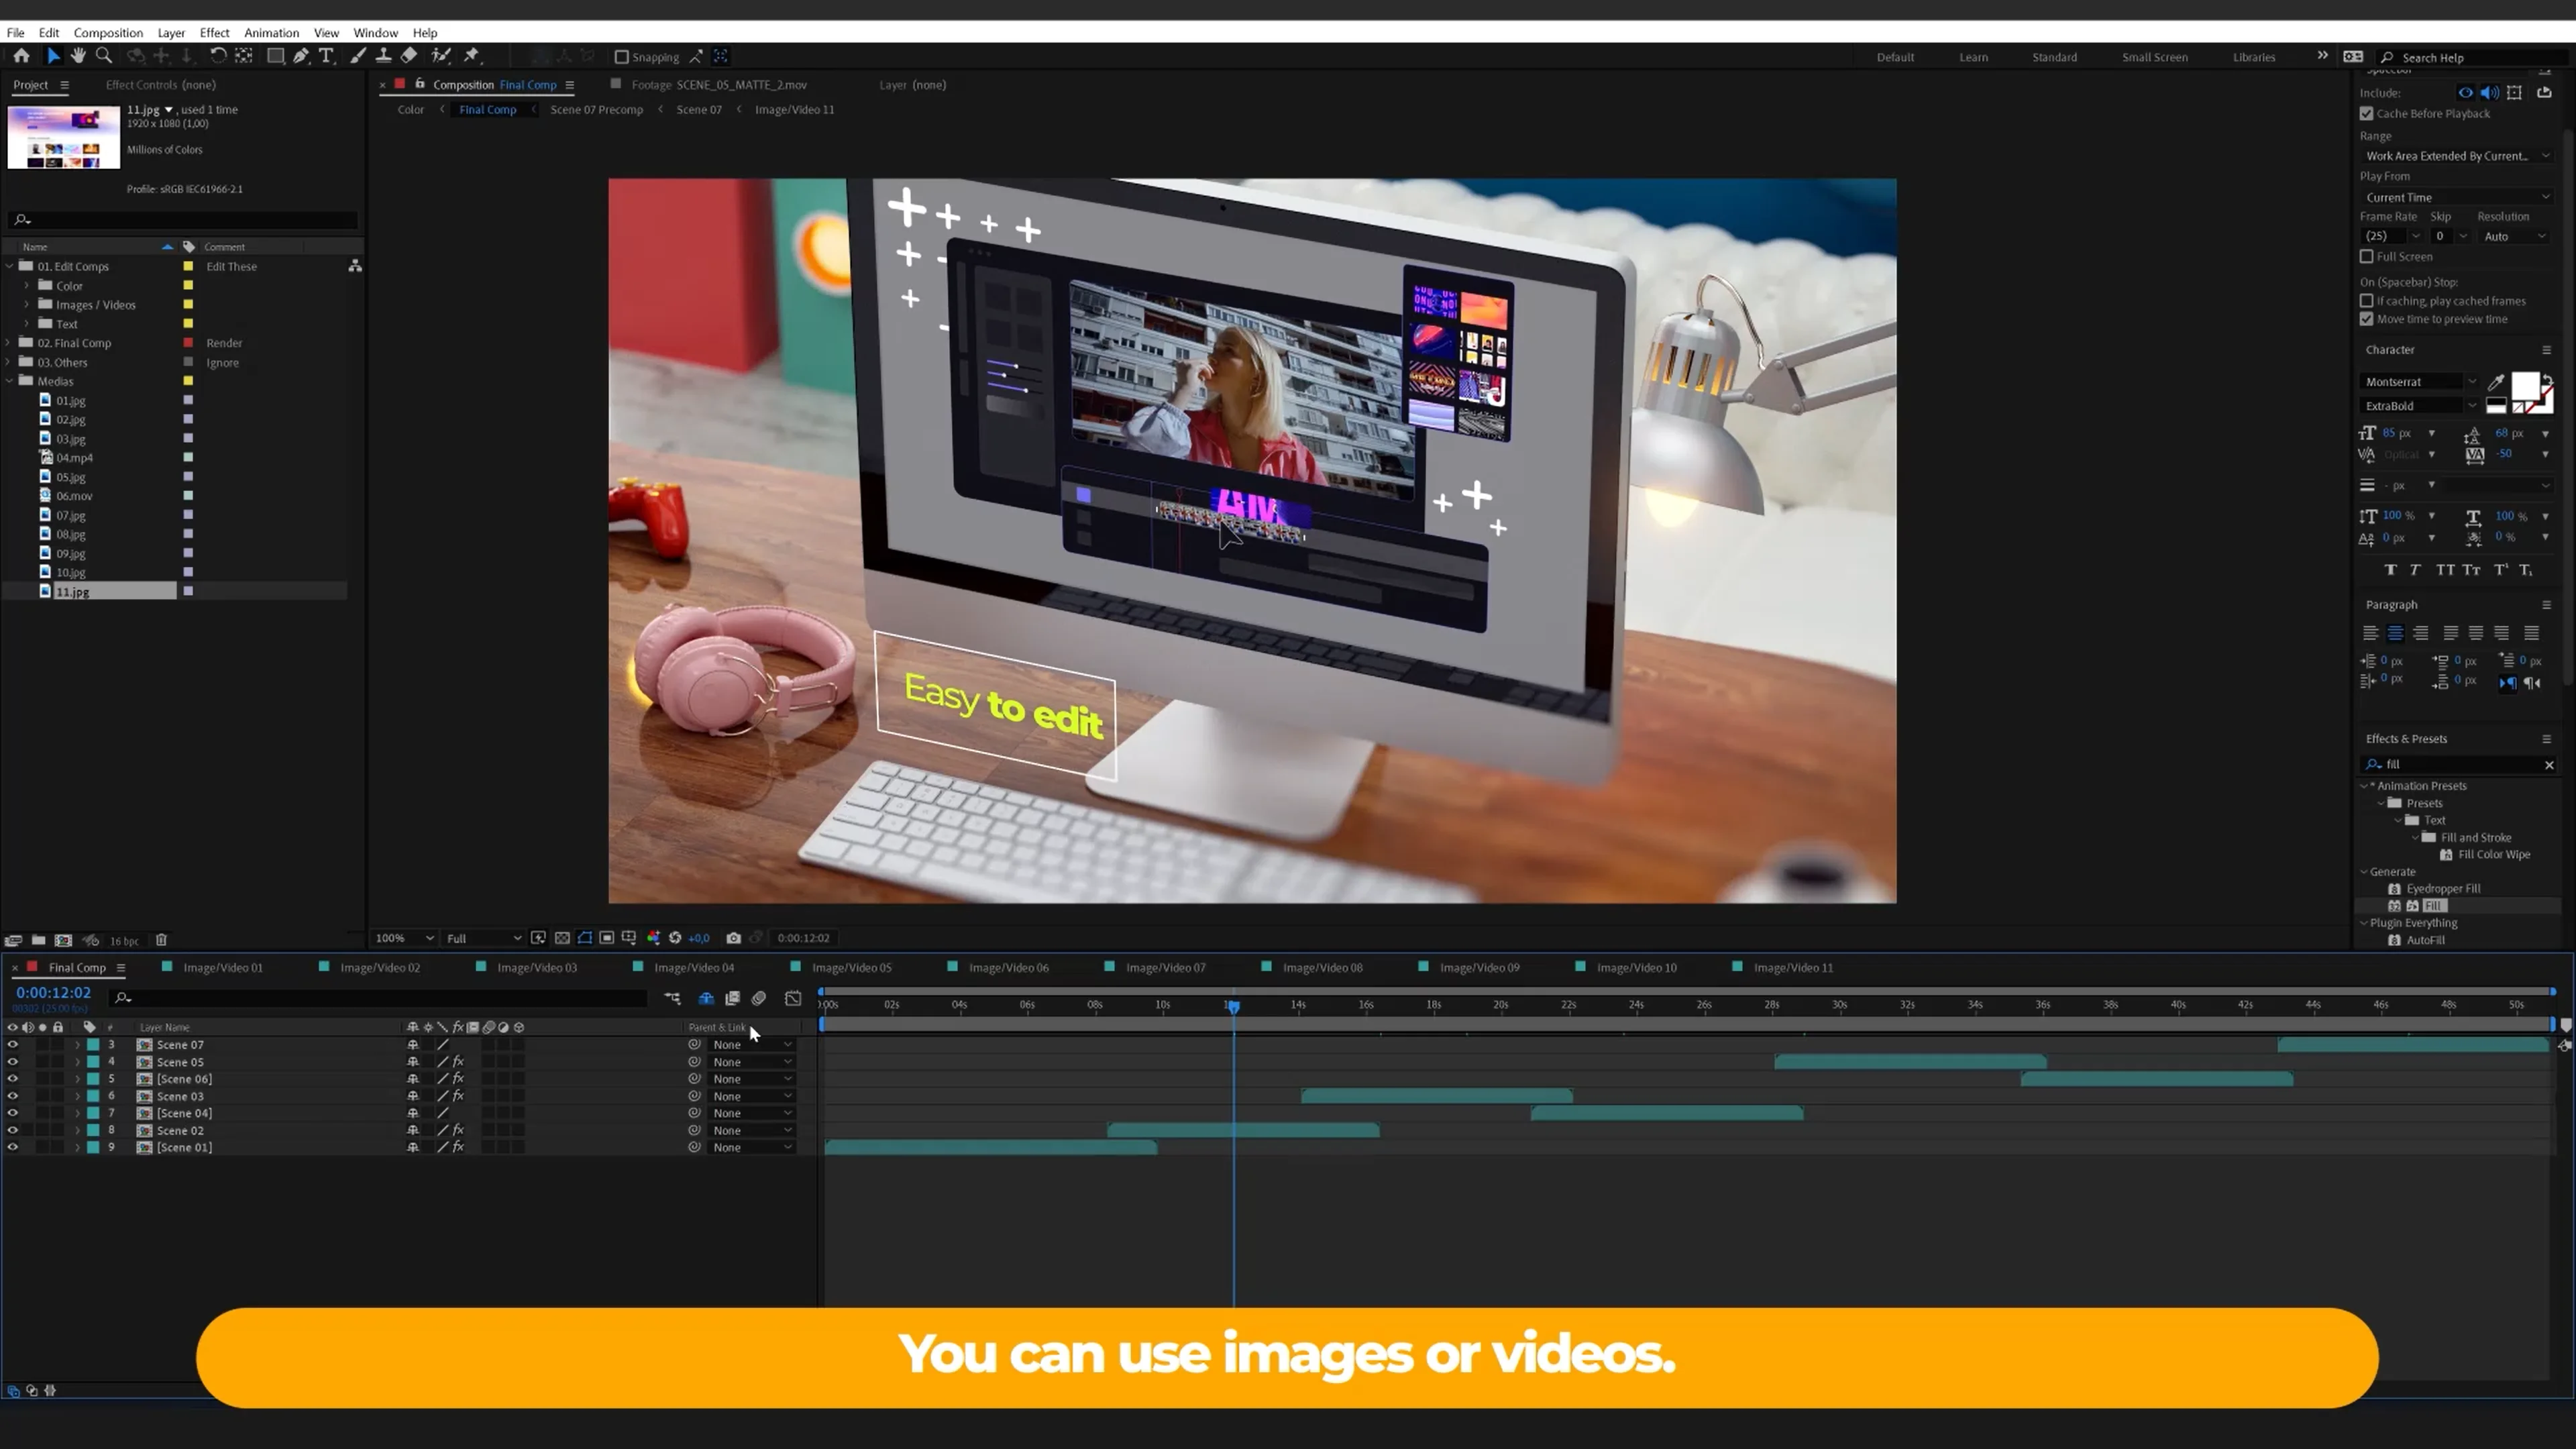Switch to the Standard workspace
This screenshot has height=1449, width=2576.
click(x=2054, y=57)
